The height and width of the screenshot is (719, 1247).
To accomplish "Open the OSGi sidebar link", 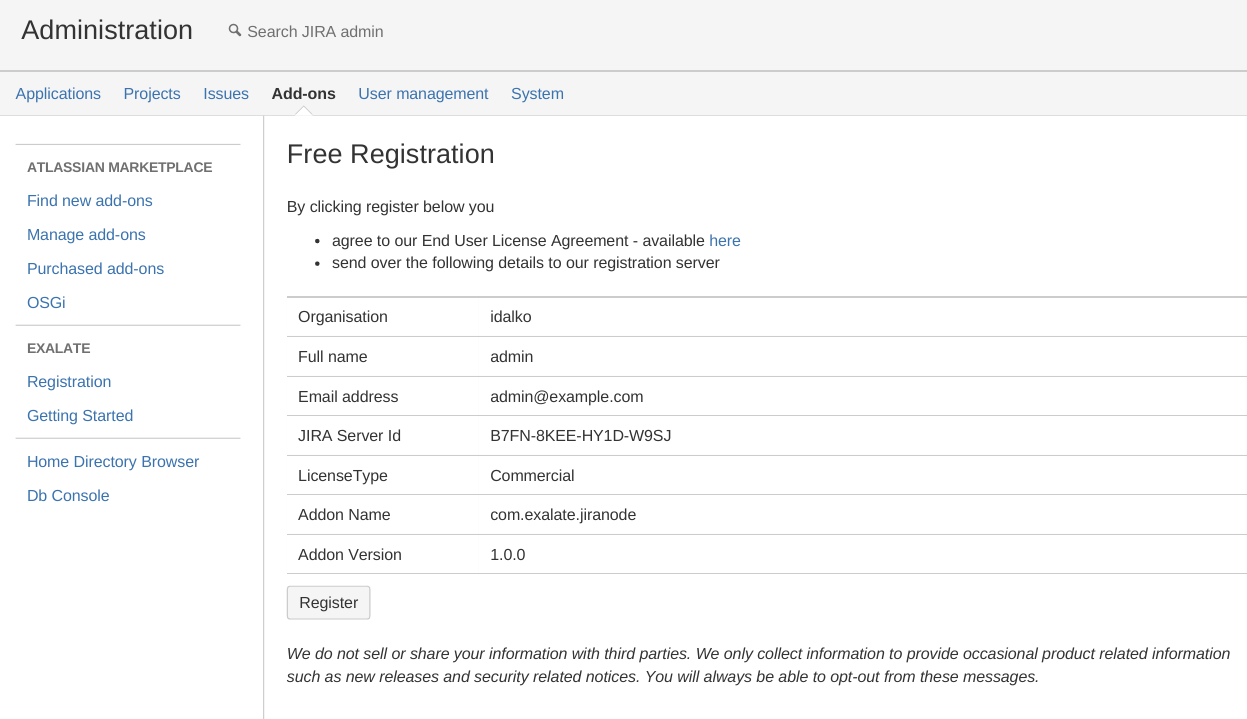I will [x=46, y=303].
